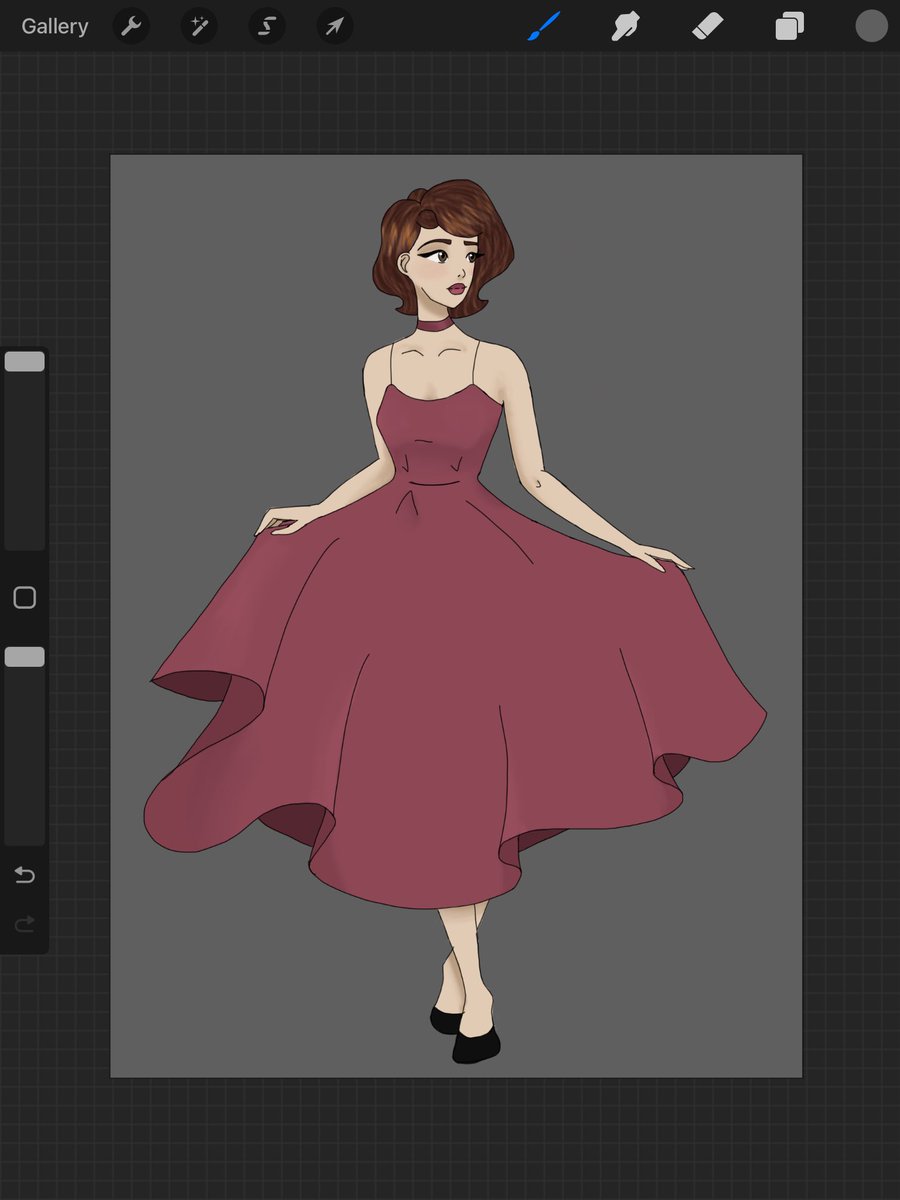Viewport: 900px width, 1200px height.
Task: Undo the last stroke
Action: 25,876
